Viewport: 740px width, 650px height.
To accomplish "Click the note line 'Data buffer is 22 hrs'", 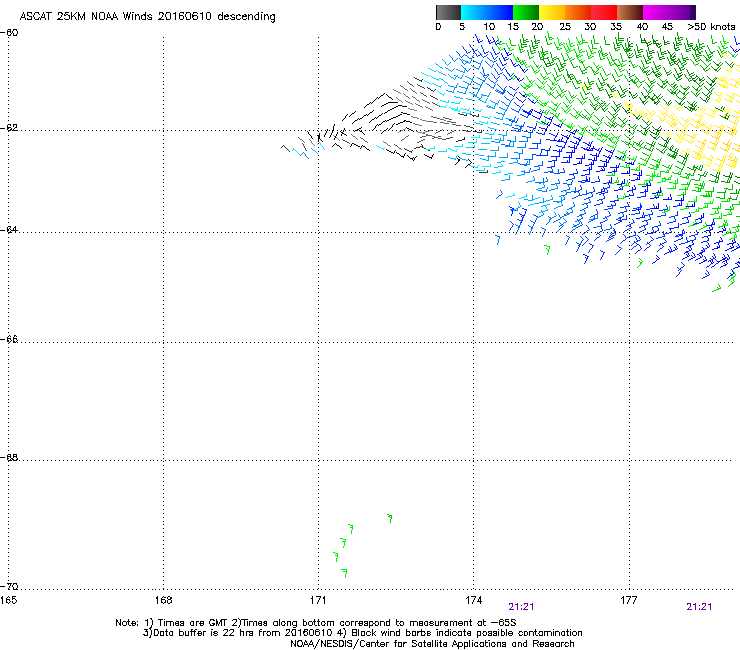I will [x=362, y=633].
